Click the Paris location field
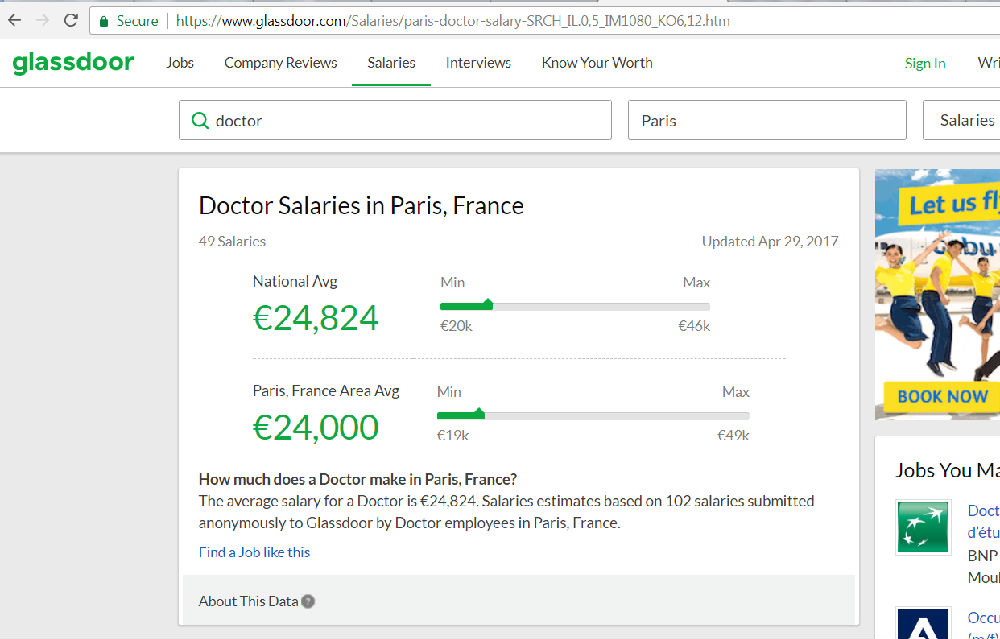1000x639 pixels. [767, 120]
